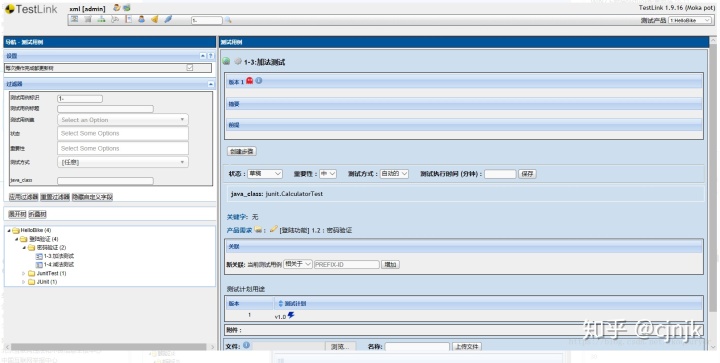The width and height of the screenshot is (720, 363).
Task: Click the document report toolbar icon
Action: point(128,19)
